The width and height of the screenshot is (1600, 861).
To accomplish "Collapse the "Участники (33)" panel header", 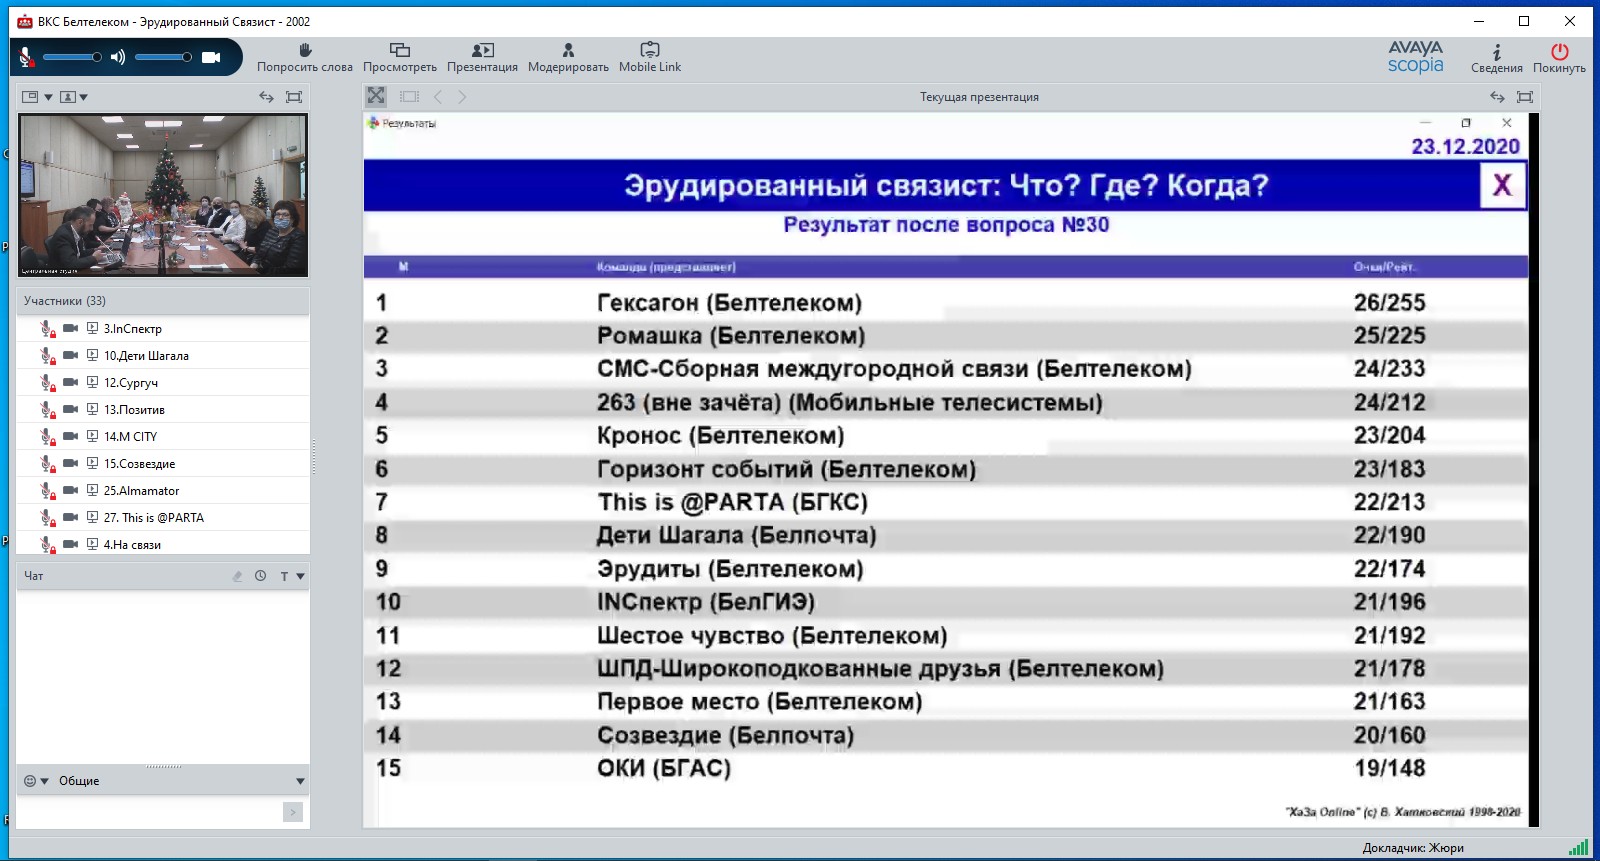I will (163, 301).
